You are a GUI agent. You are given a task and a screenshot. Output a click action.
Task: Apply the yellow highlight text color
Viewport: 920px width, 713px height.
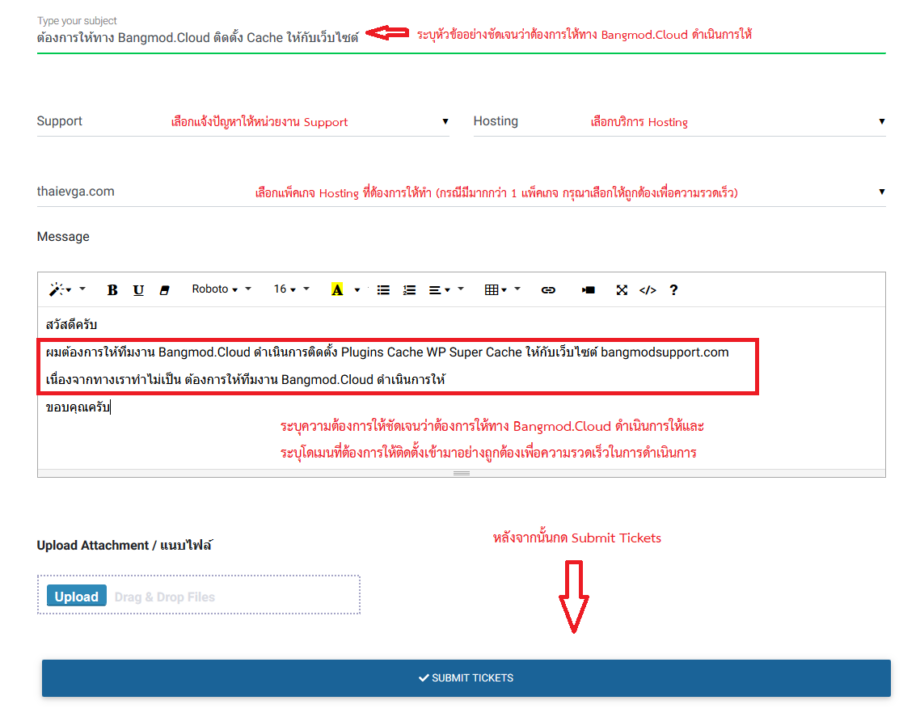(x=337, y=290)
